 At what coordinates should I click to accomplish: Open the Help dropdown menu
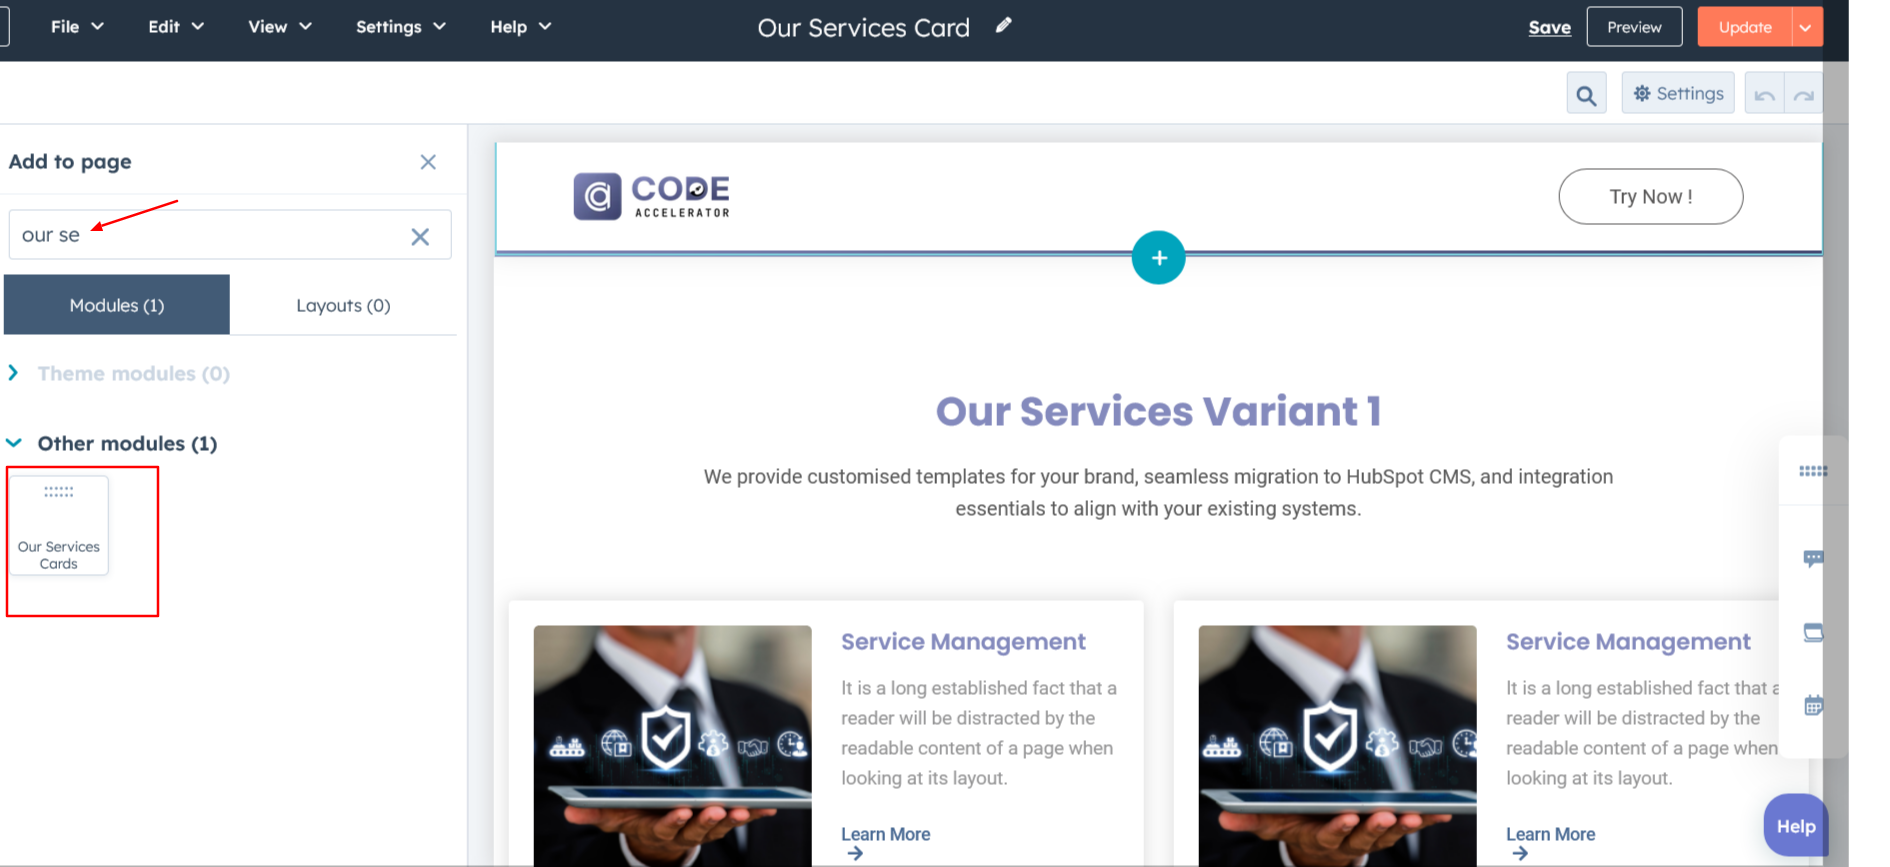520,27
